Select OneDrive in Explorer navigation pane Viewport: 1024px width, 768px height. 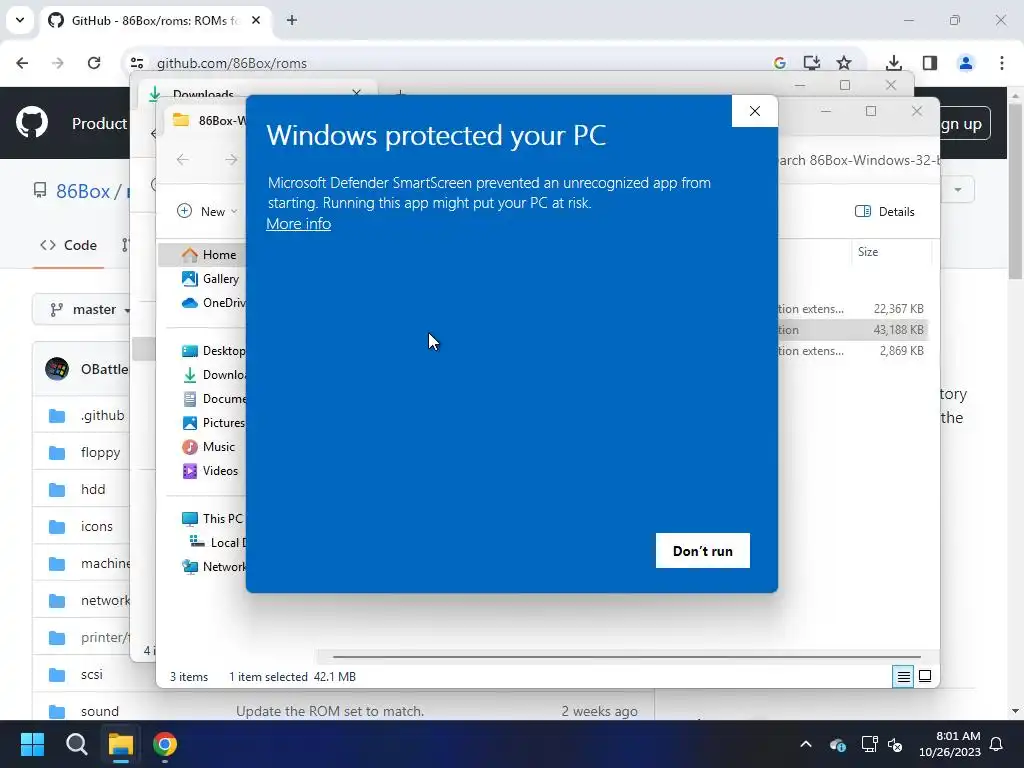click(x=214, y=303)
